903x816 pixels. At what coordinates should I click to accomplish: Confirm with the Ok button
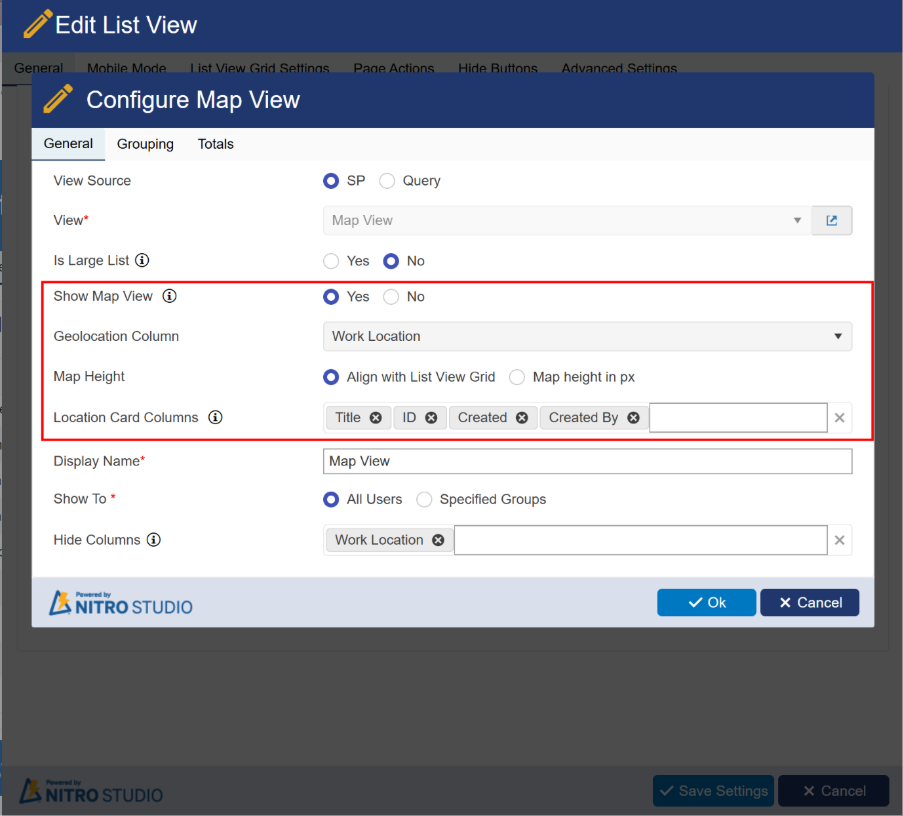(706, 602)
